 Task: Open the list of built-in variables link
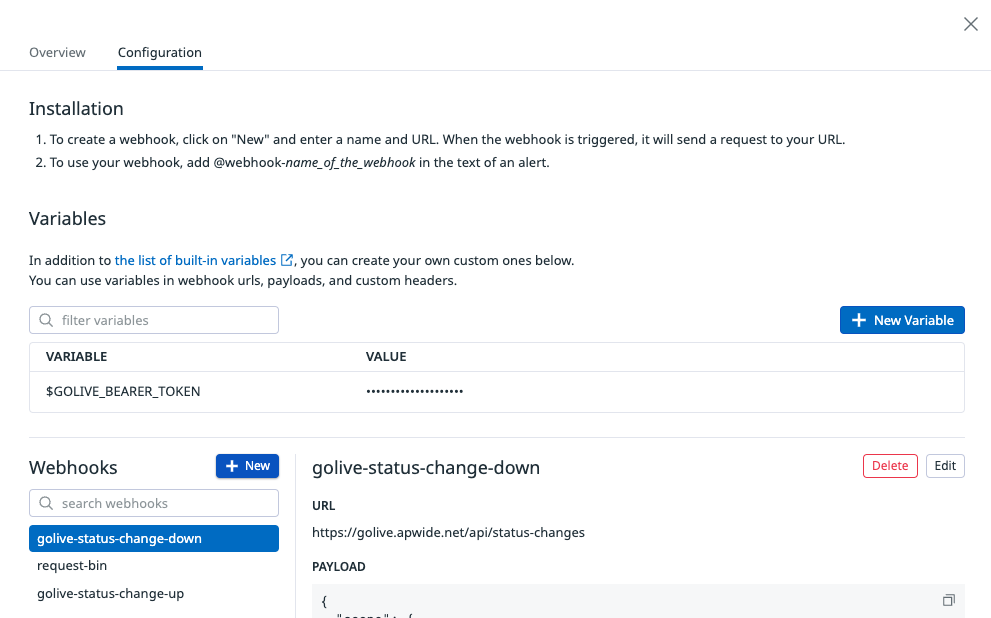tap(195, 260)
